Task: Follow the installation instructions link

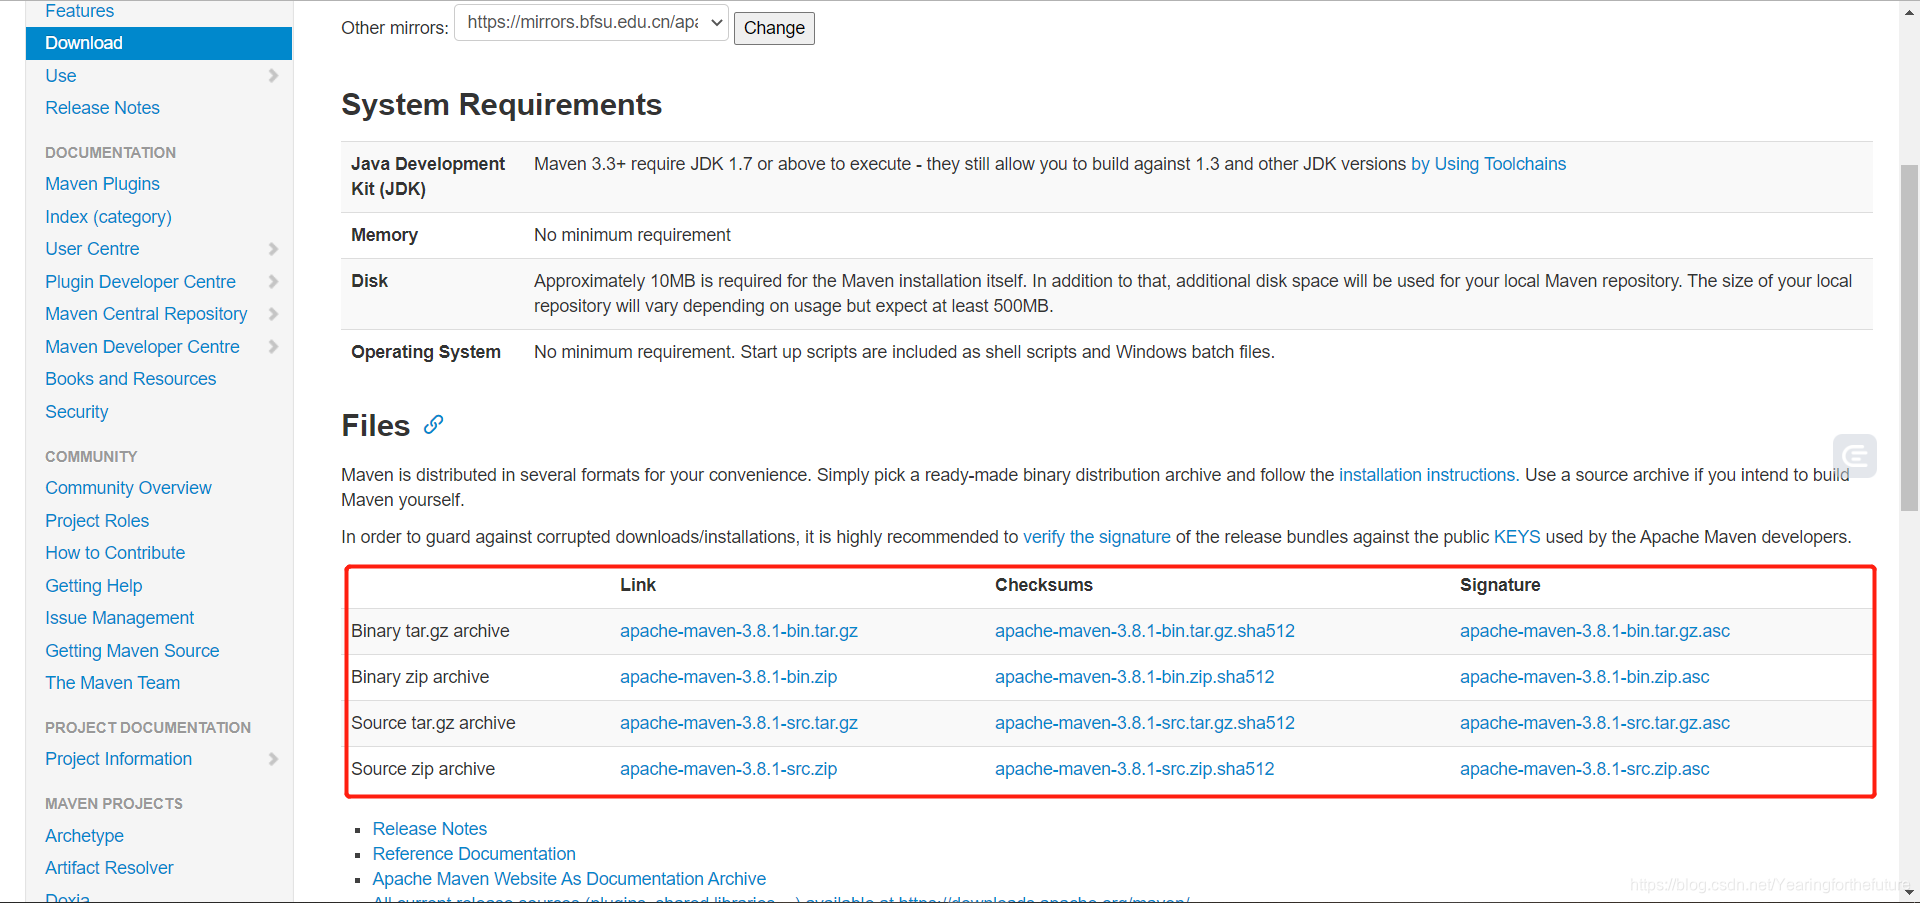Action: click(1427, 475)
